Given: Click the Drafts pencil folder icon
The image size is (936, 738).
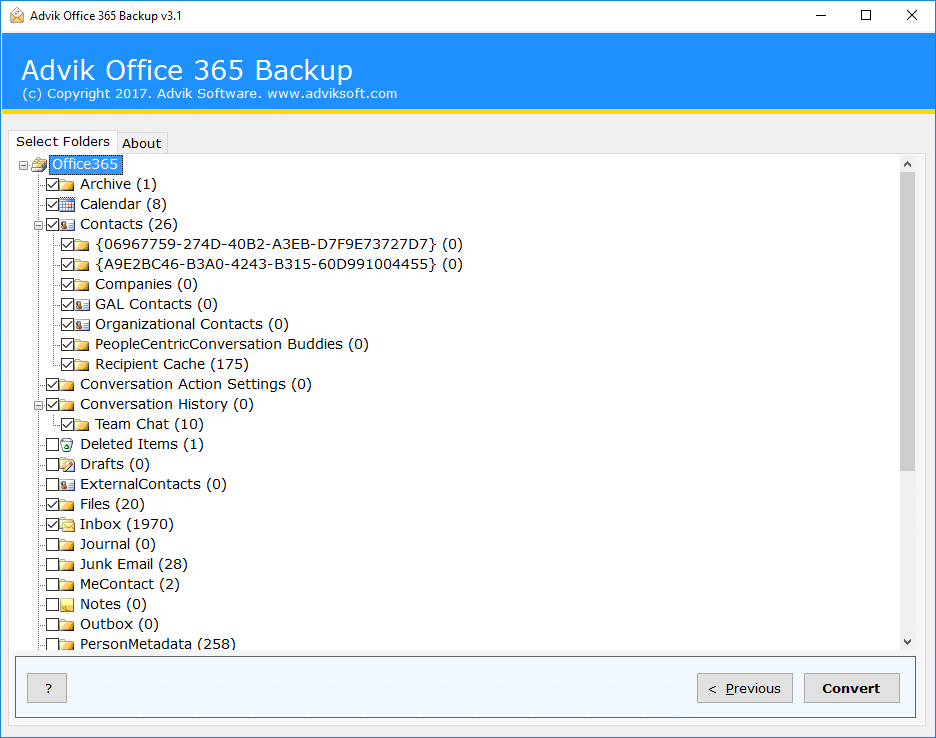Looking at the screenshot, I should click(67, 465).
